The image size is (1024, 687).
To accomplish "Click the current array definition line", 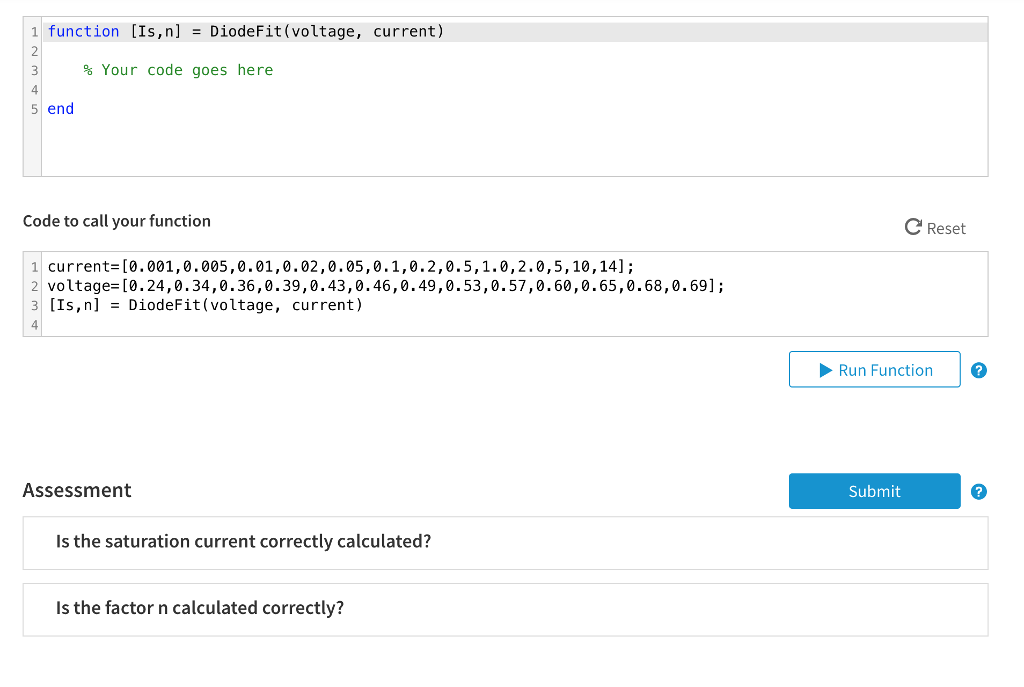I will pos(340,267).
